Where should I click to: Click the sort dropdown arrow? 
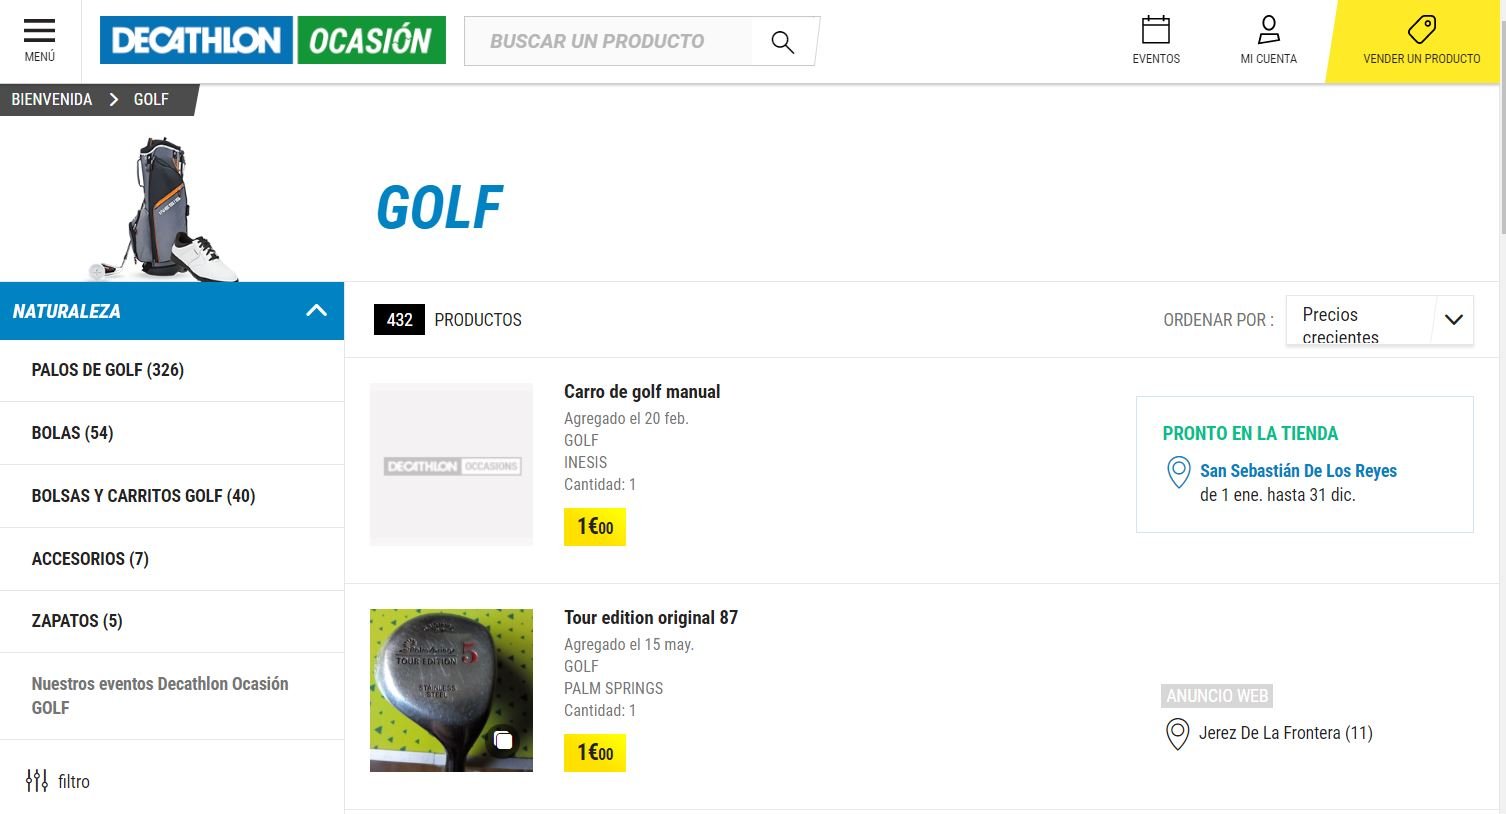(x=1454, y=320)
